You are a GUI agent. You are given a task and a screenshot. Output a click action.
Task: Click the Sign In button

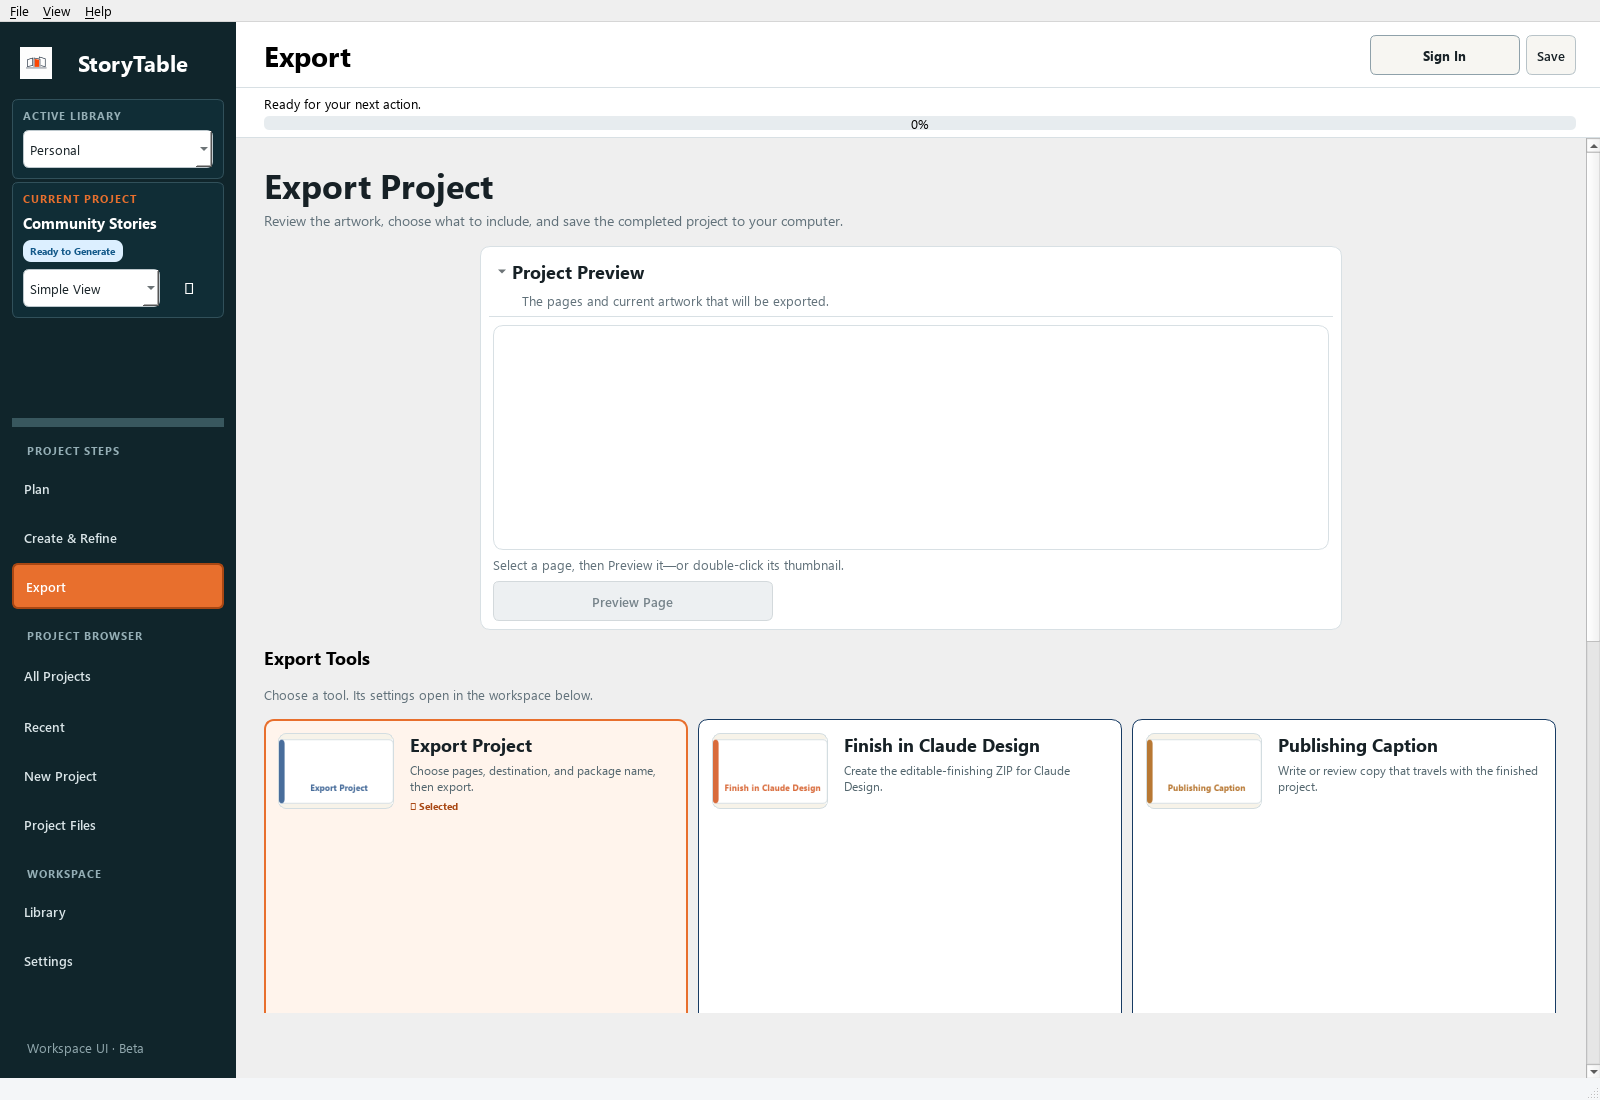pos(1445,56)
